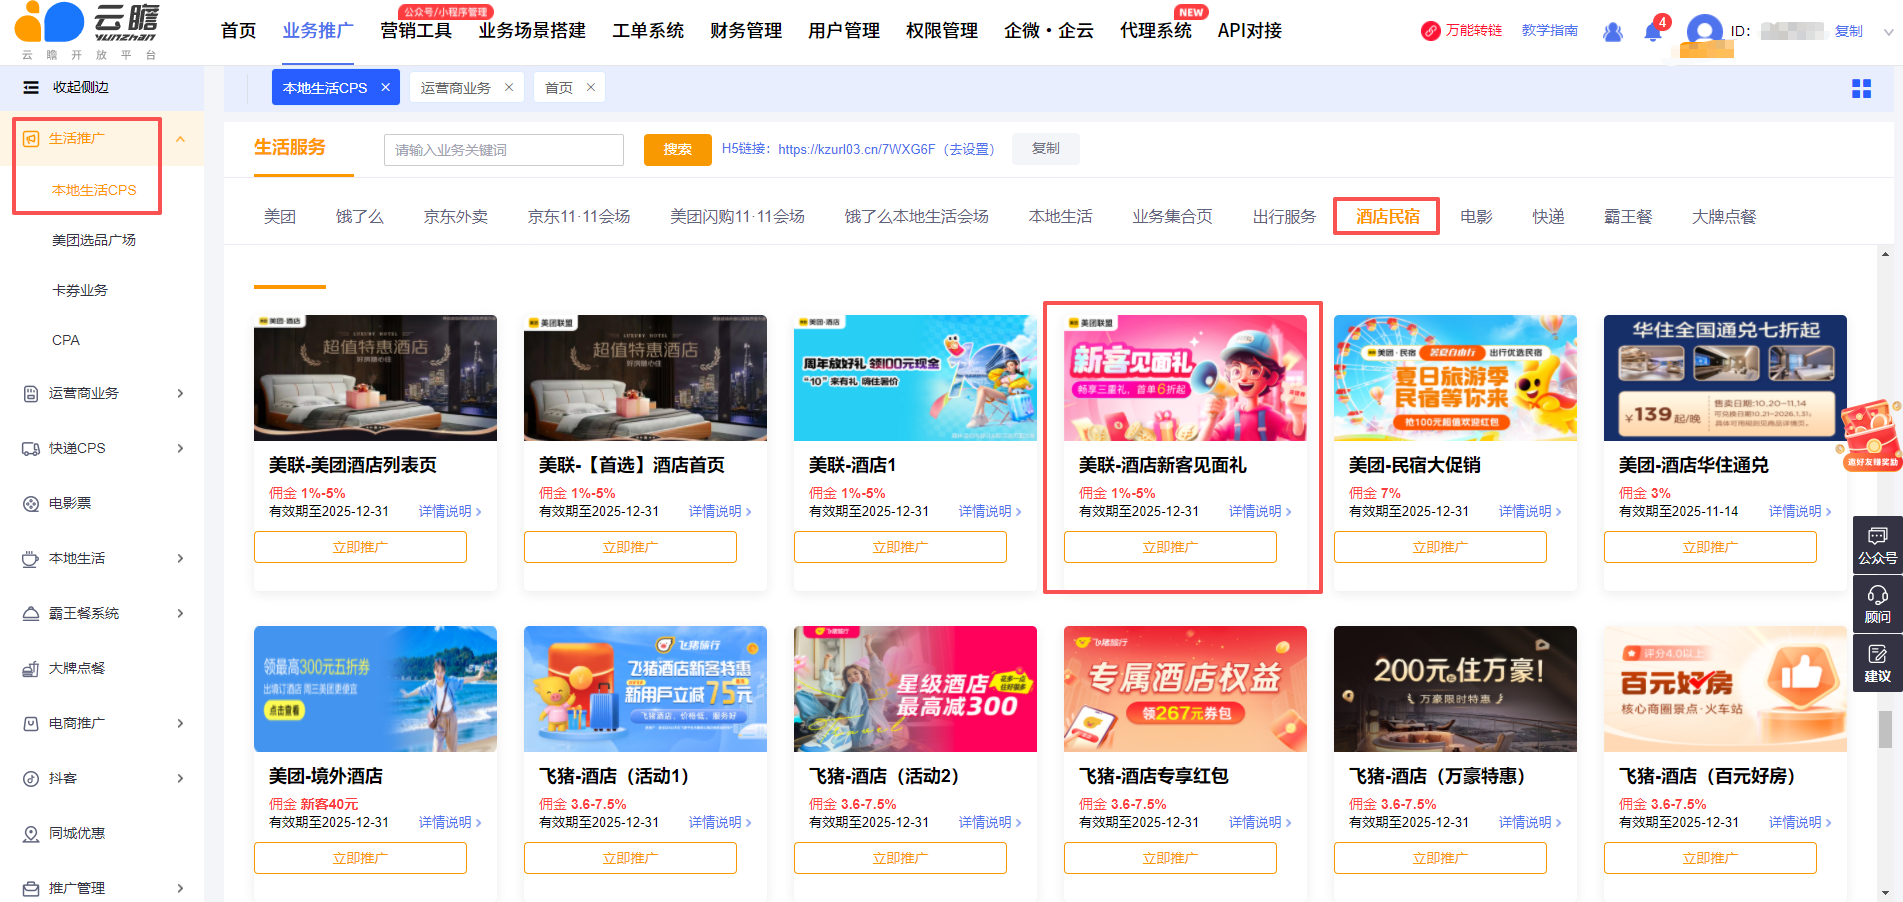The height and width of the screenshot is (902, 1903).
Task: Click the grid layout icon
Action: 1861,89
